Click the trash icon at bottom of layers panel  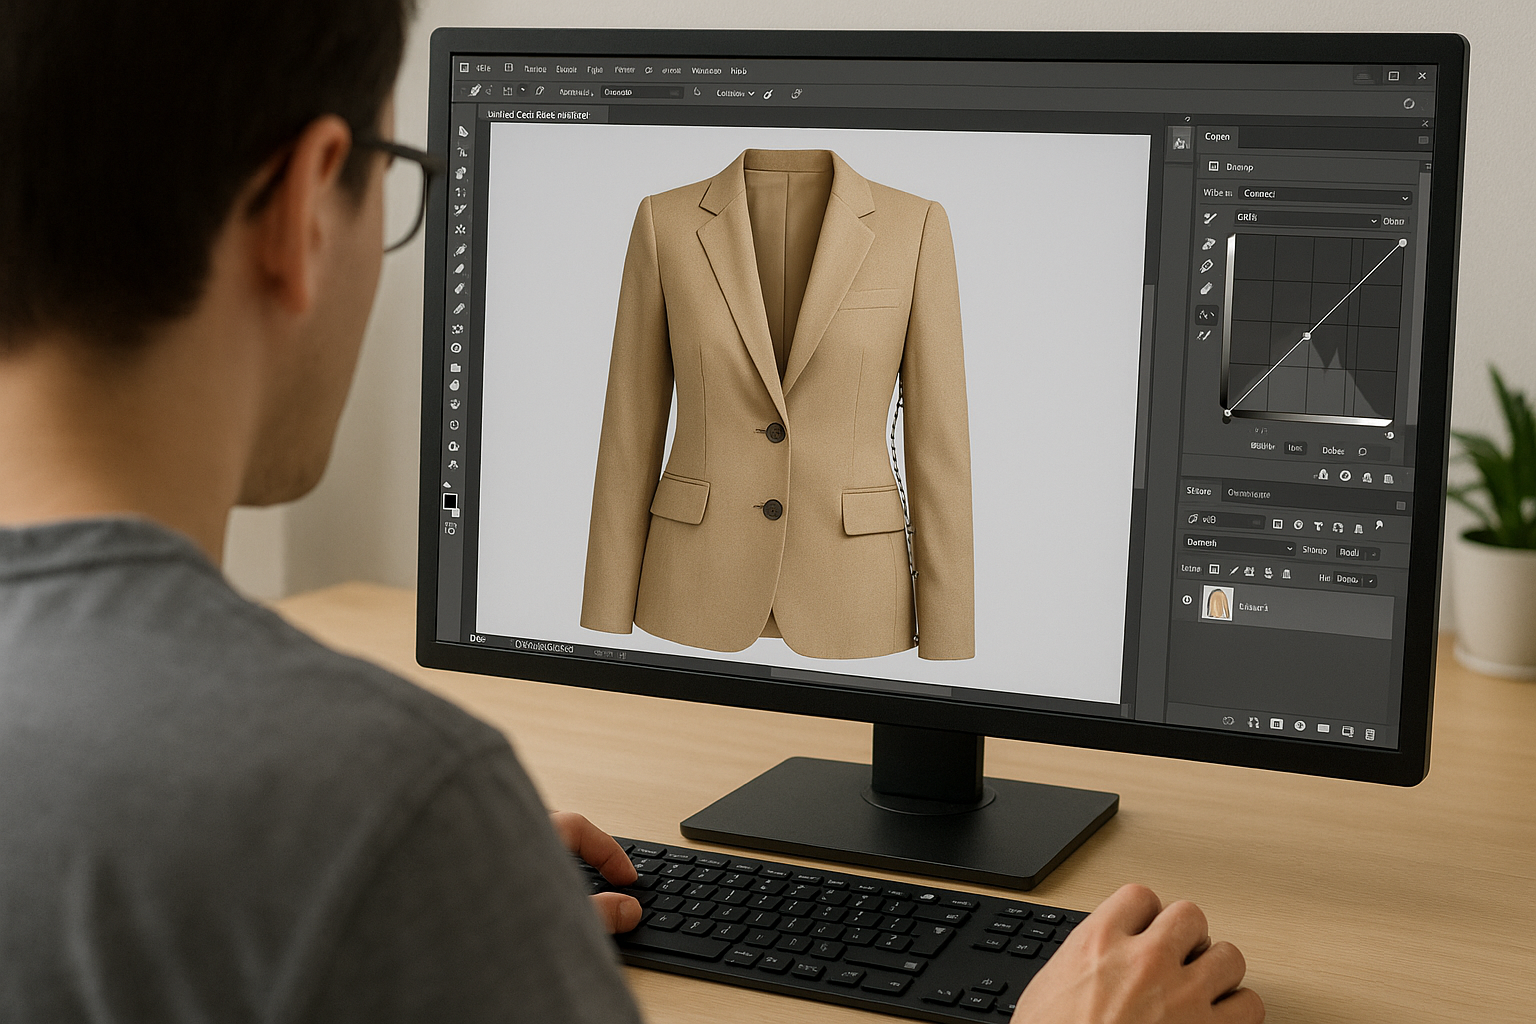(1369, 734)
